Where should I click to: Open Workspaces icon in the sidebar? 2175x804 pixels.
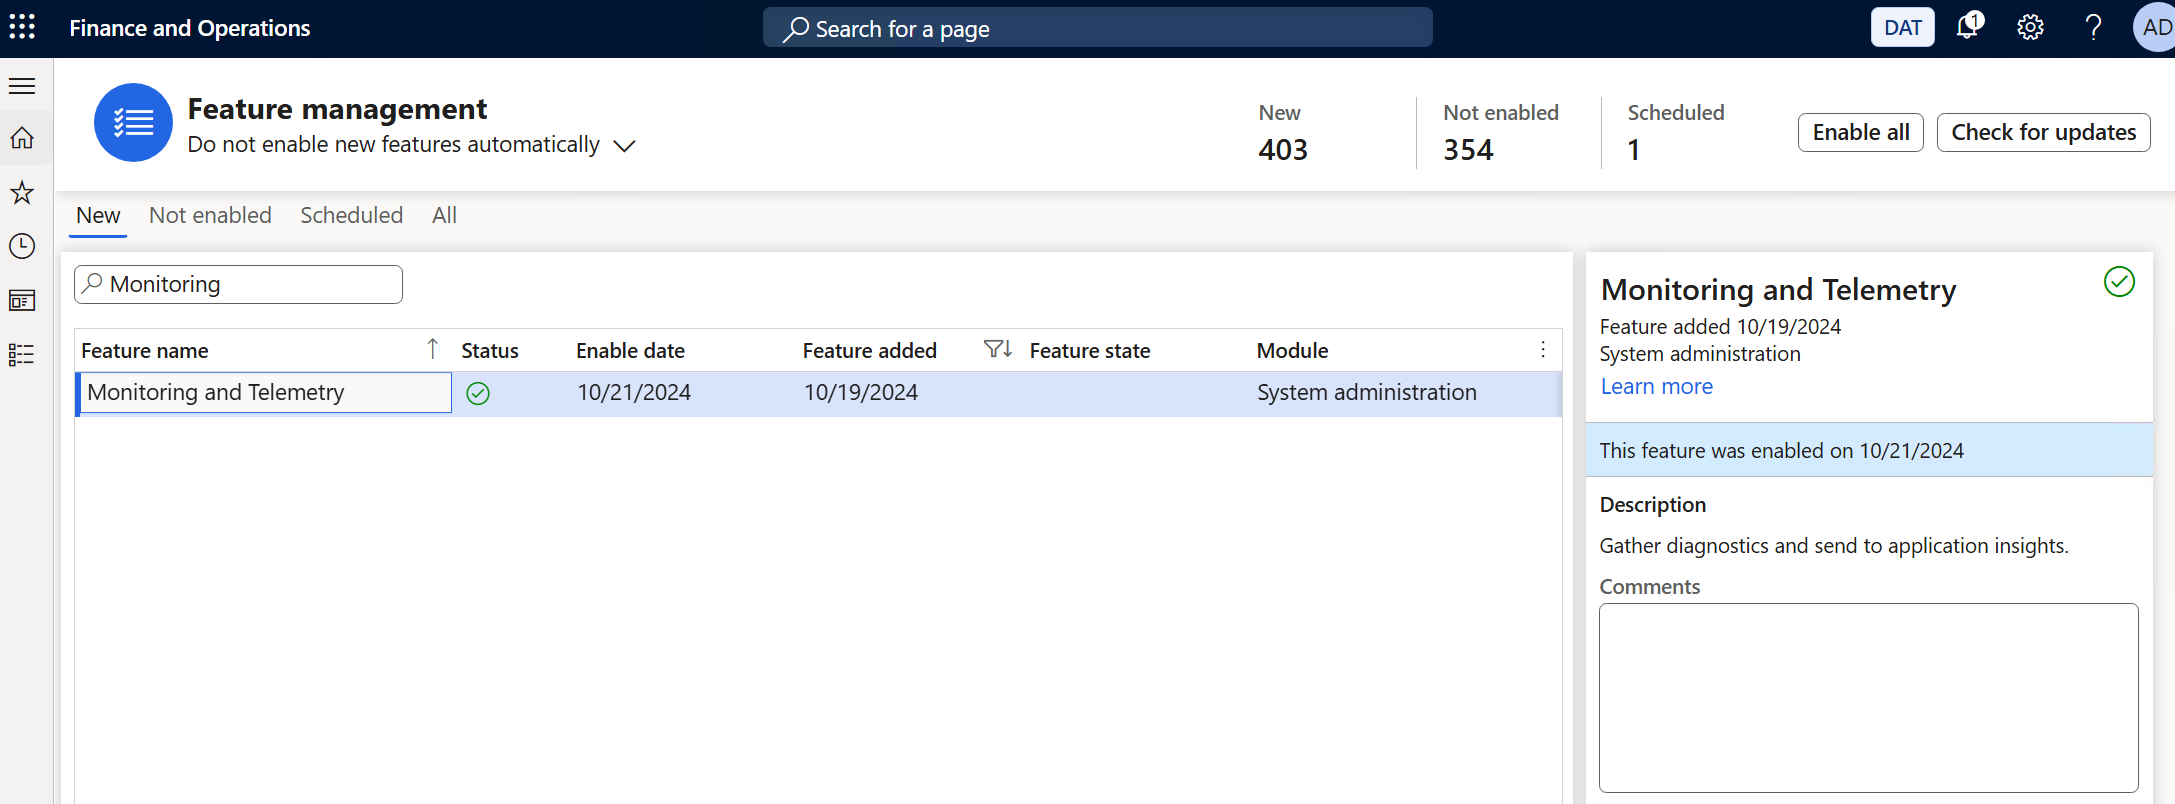coord(22,300)
